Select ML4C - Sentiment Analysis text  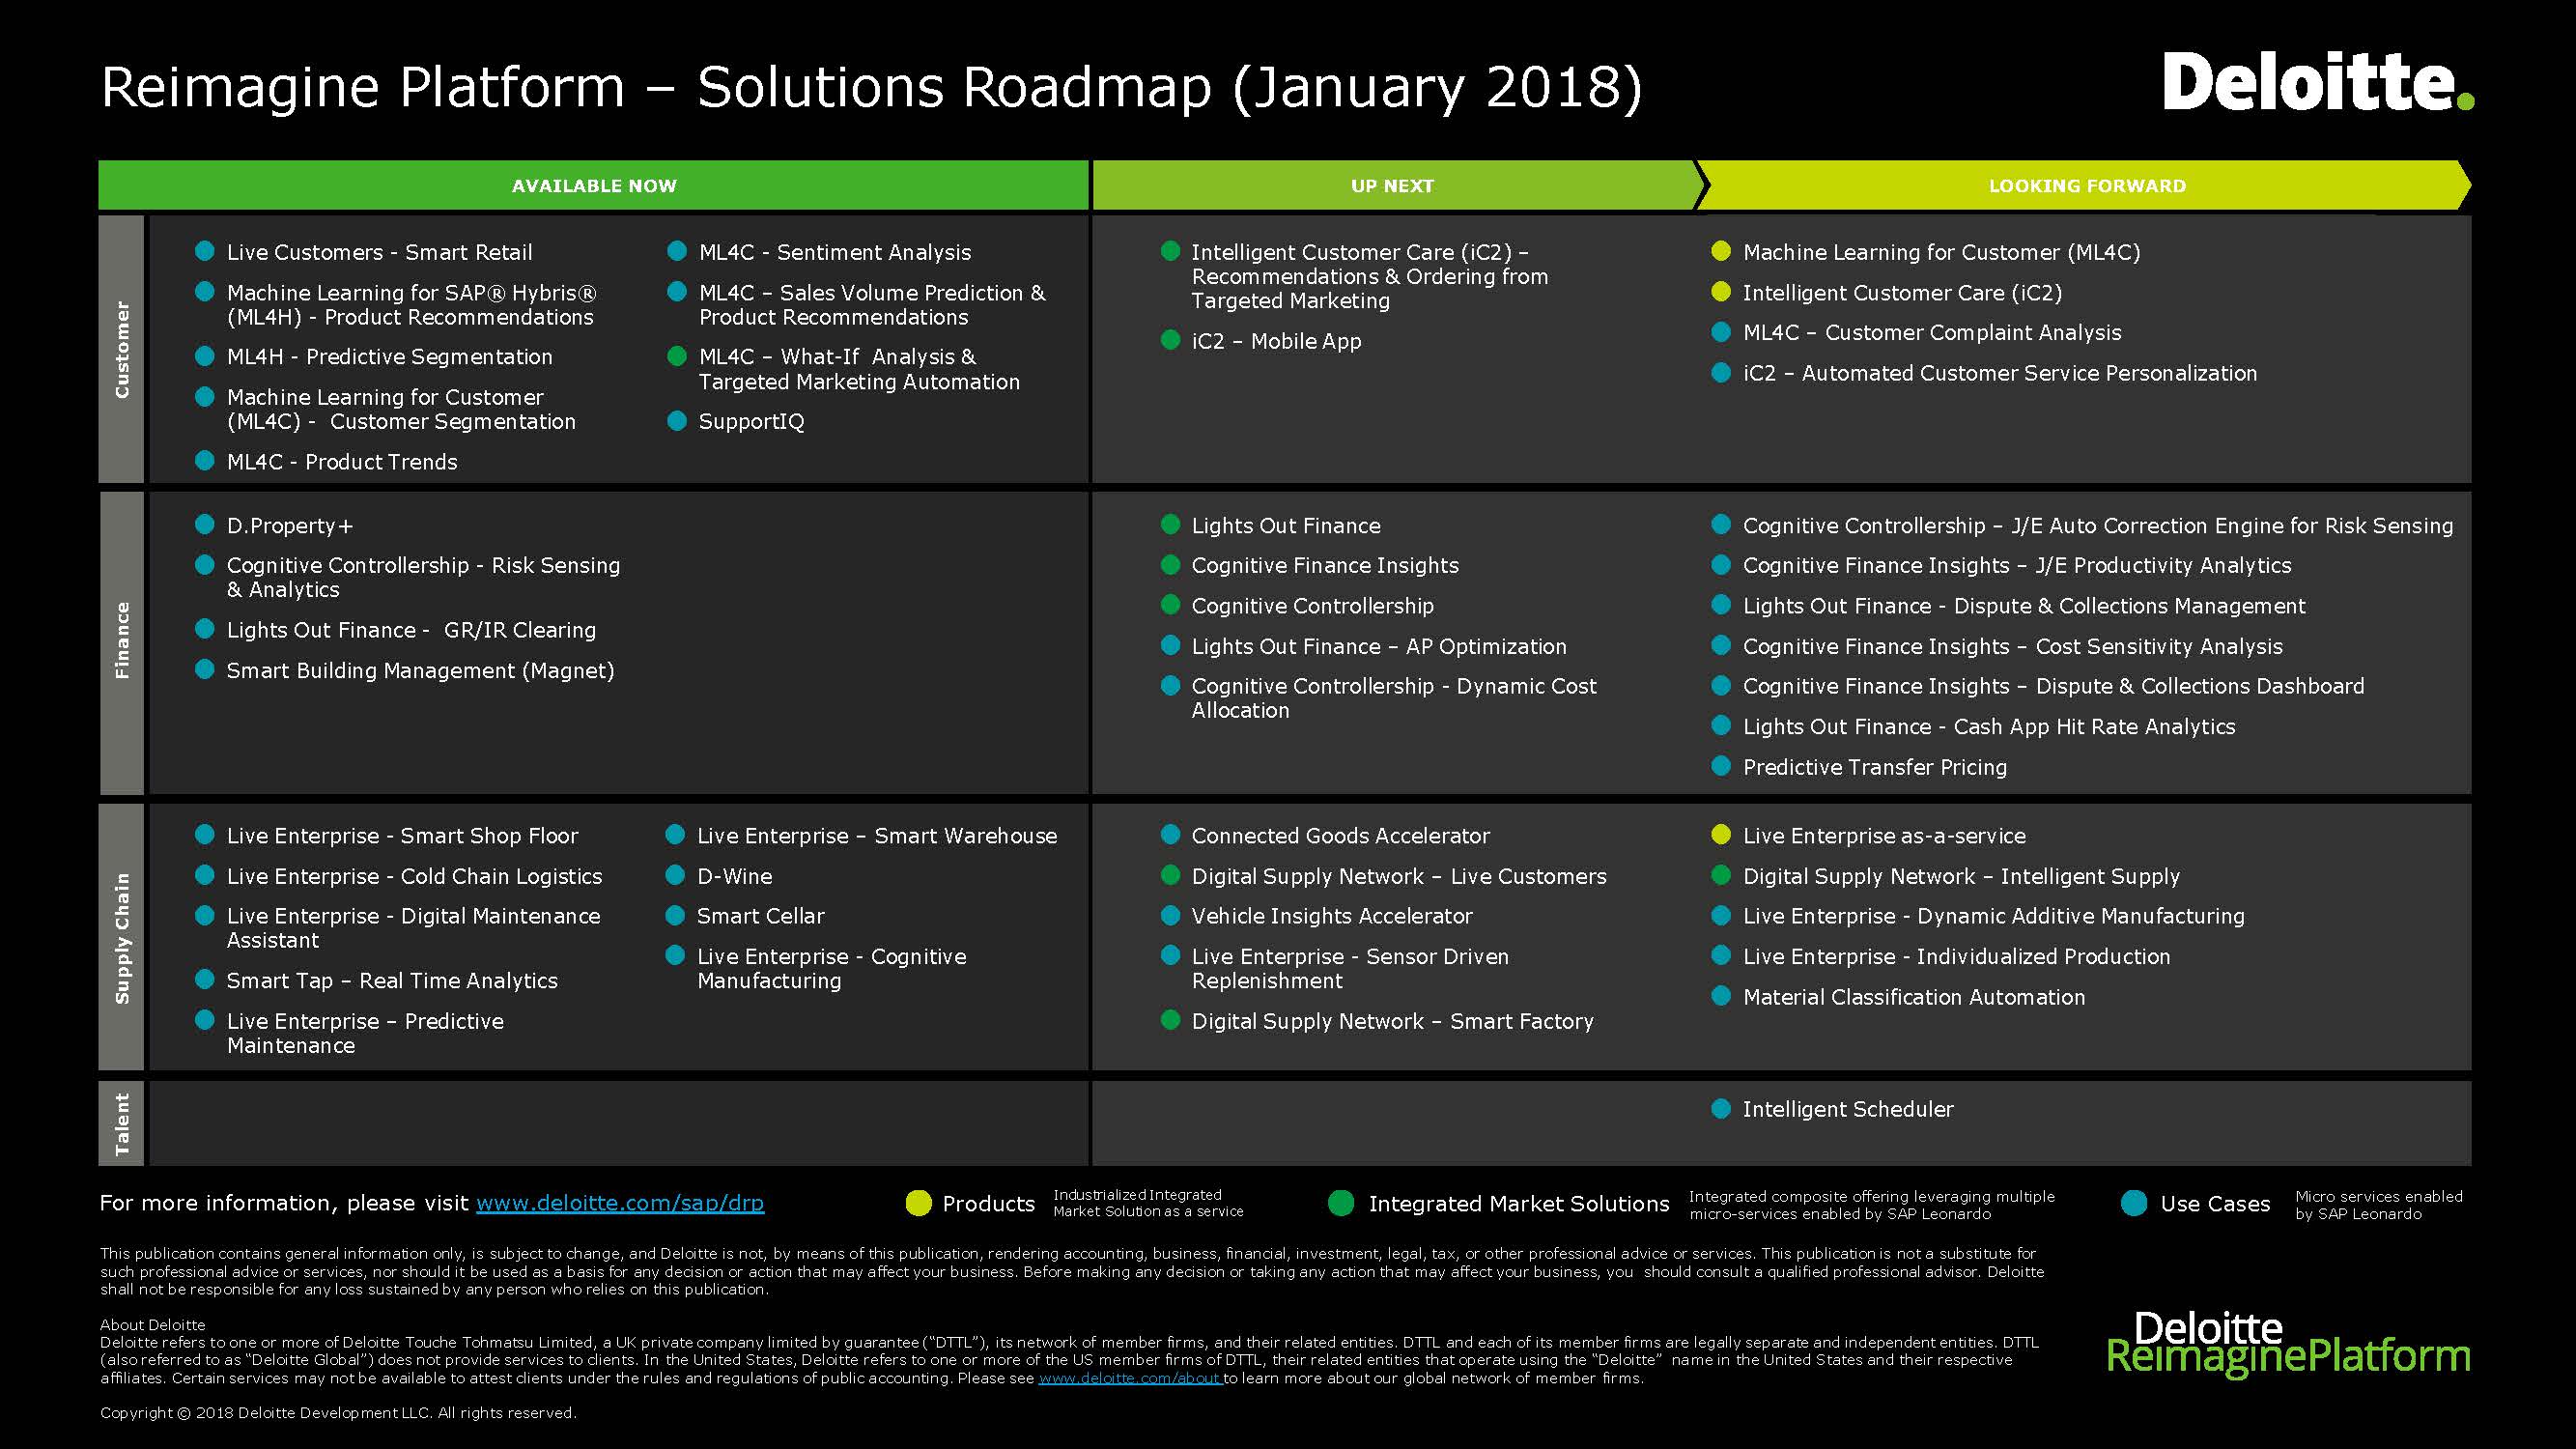point(835,253)
